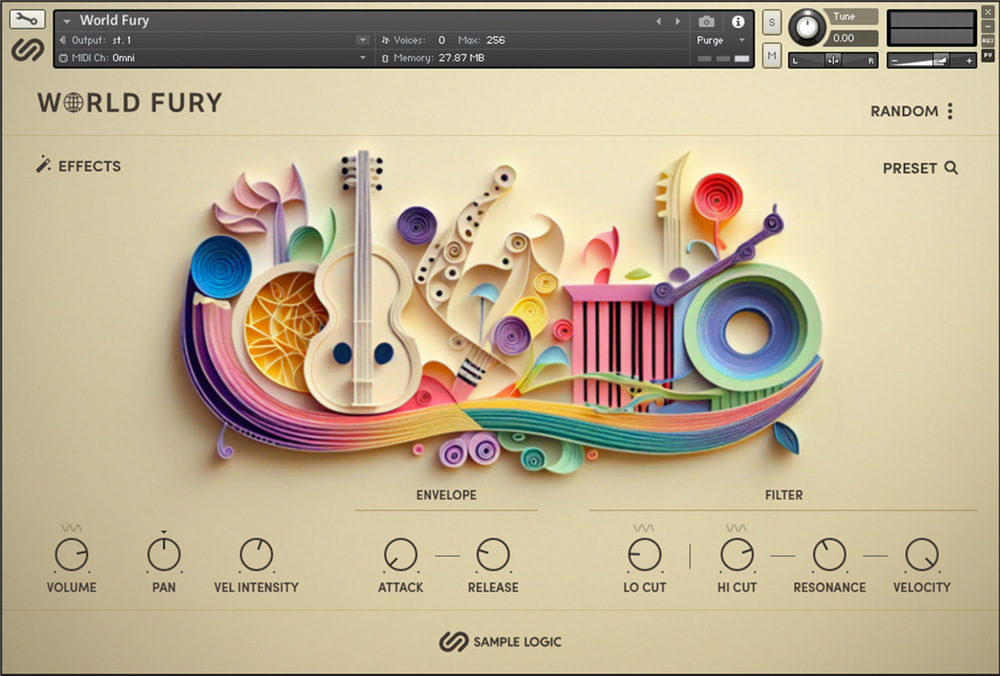Viewport: 1000px width, 676px height.
Task: Open the Effects page
Action: pyautogui.click(x=89, y=166)
